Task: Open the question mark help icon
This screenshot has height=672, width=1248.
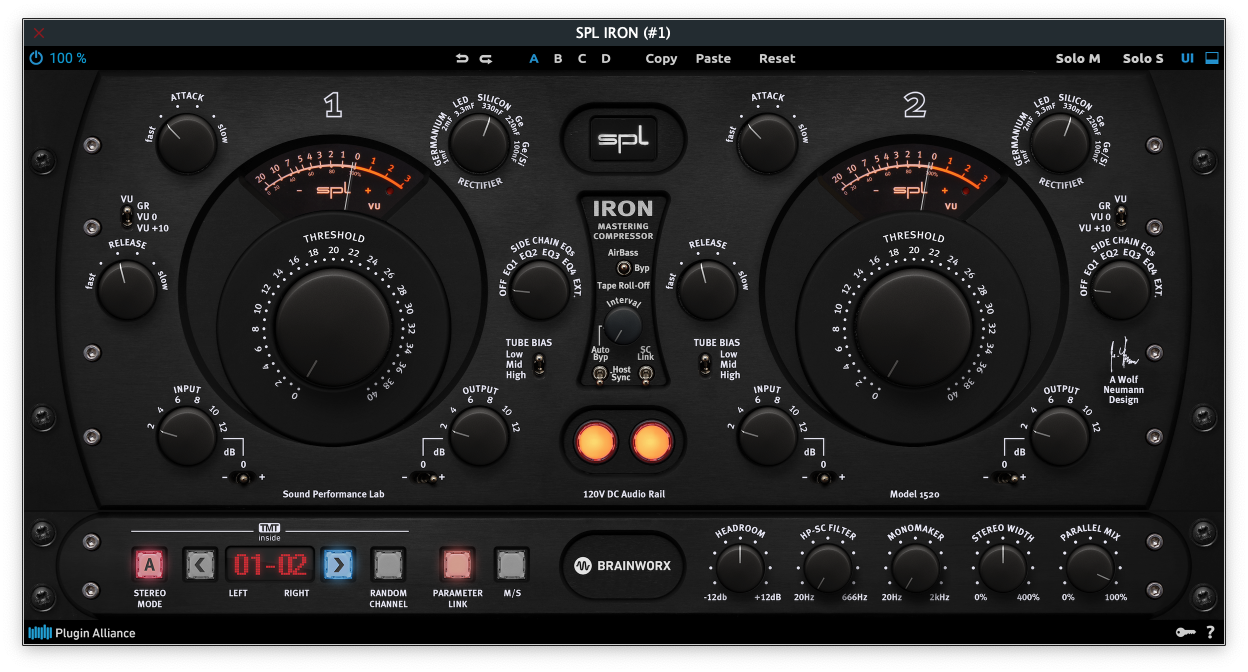Action: point(1210,632)
